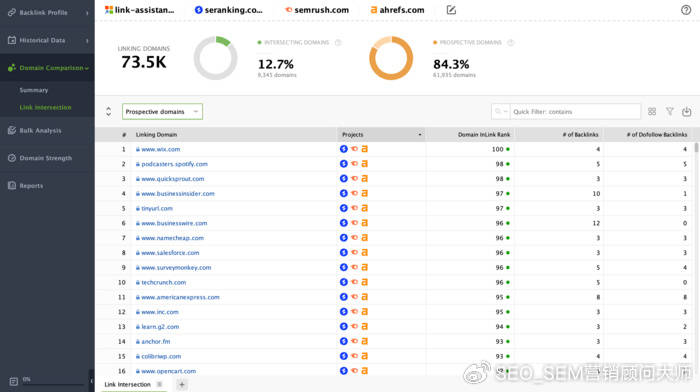Open www.opencart.com link

(168, 371)
